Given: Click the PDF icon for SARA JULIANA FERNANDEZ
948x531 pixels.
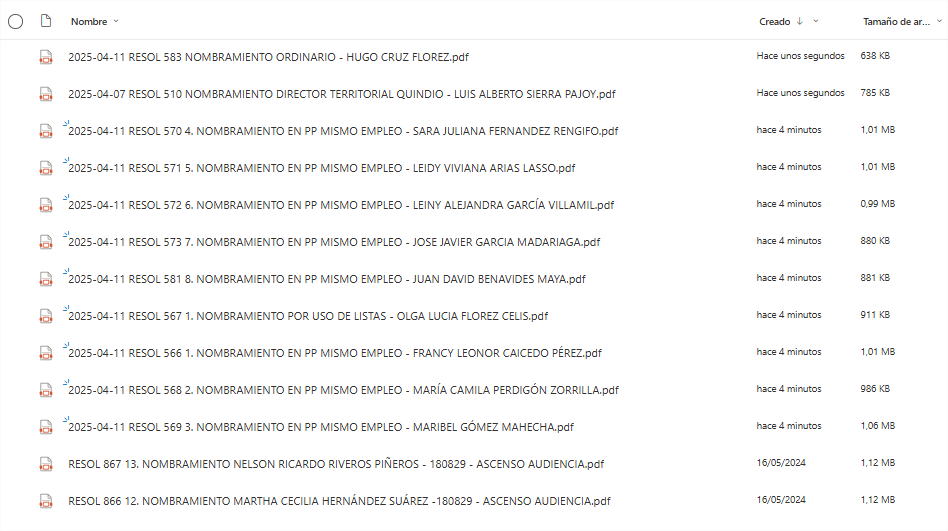Looking at the screenshot, I should [x=46, y=131].
